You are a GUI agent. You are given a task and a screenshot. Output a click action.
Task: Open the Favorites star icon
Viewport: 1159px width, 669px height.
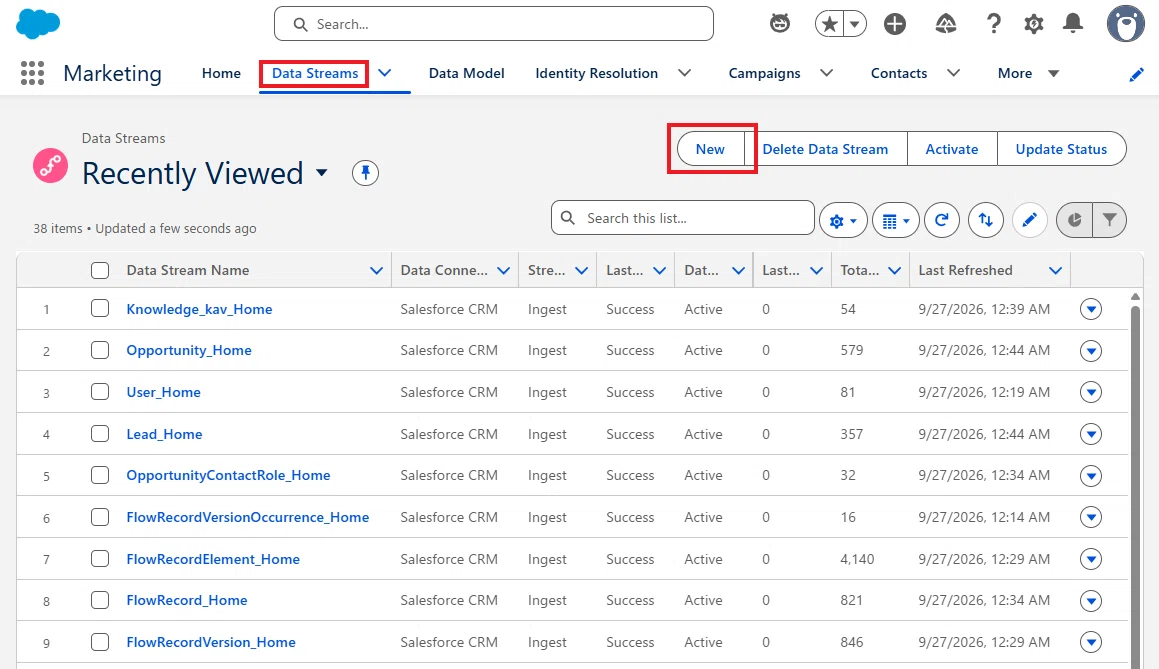point(830,24)
